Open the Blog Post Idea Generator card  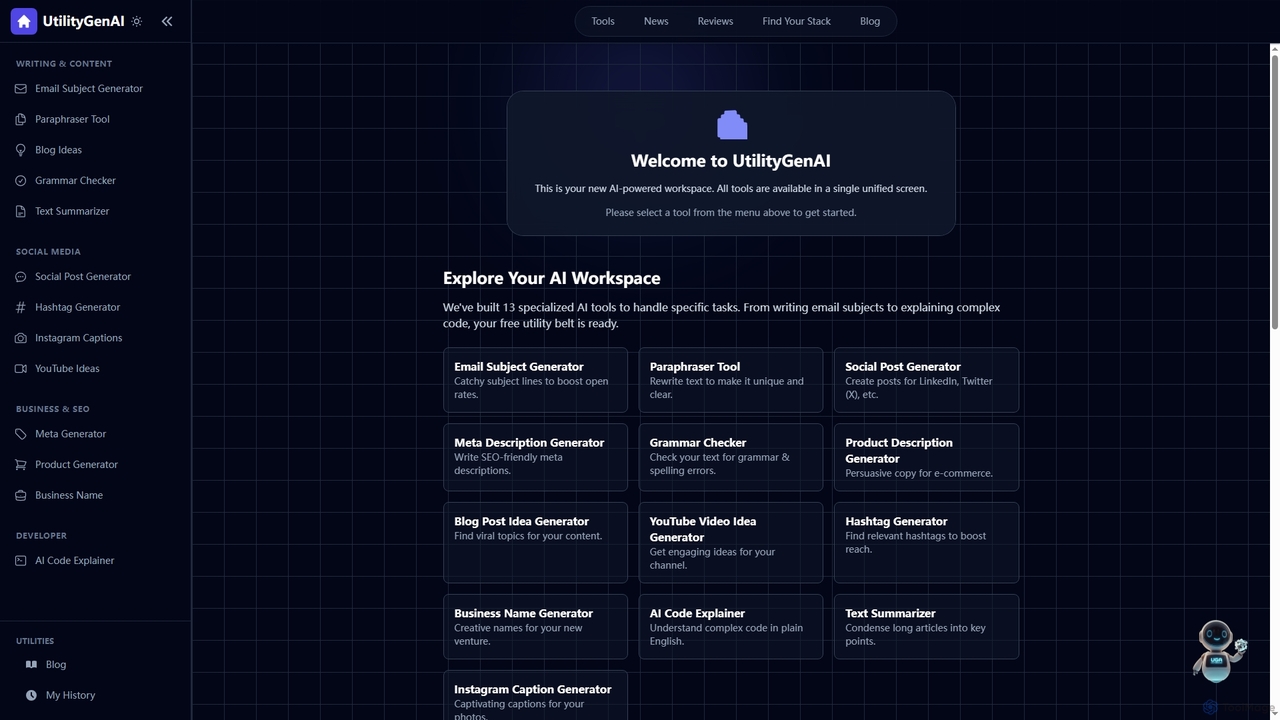(535, 543)
